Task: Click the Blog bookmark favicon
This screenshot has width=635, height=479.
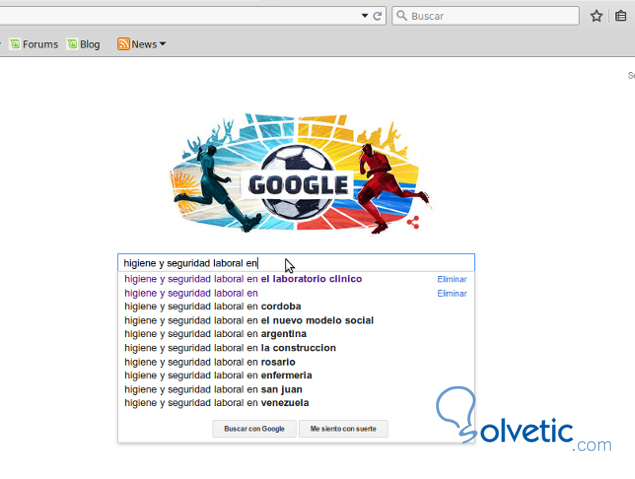Action: tap(72, 44)
